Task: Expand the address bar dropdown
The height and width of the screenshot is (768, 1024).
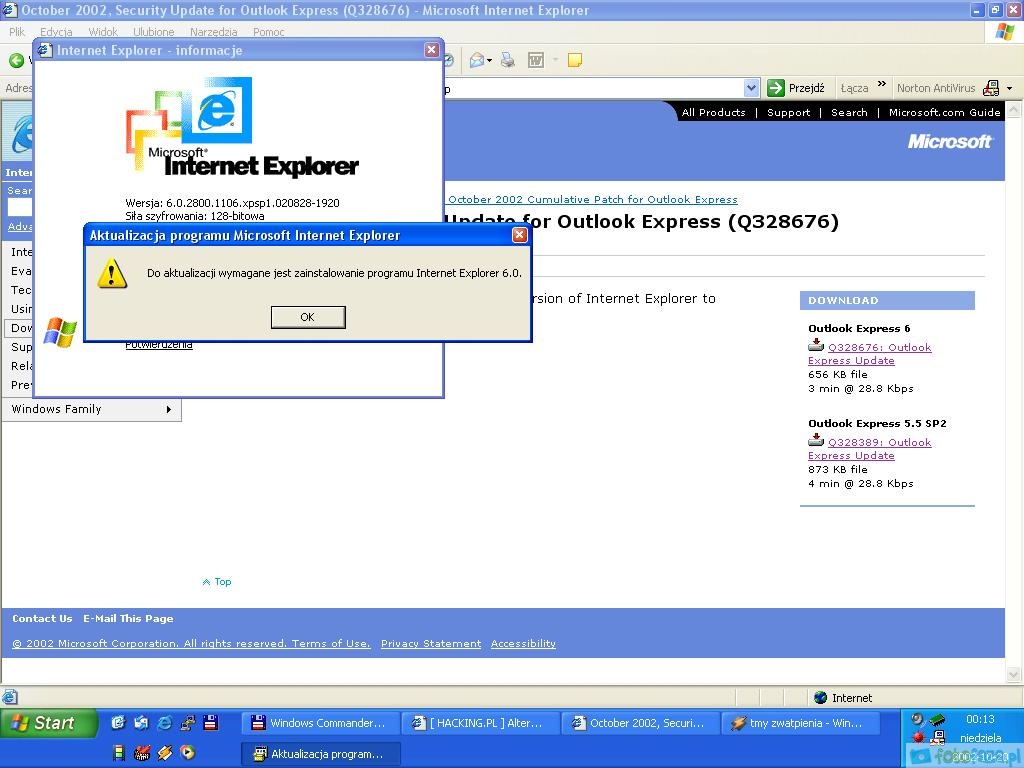Action: pos(751,88)
